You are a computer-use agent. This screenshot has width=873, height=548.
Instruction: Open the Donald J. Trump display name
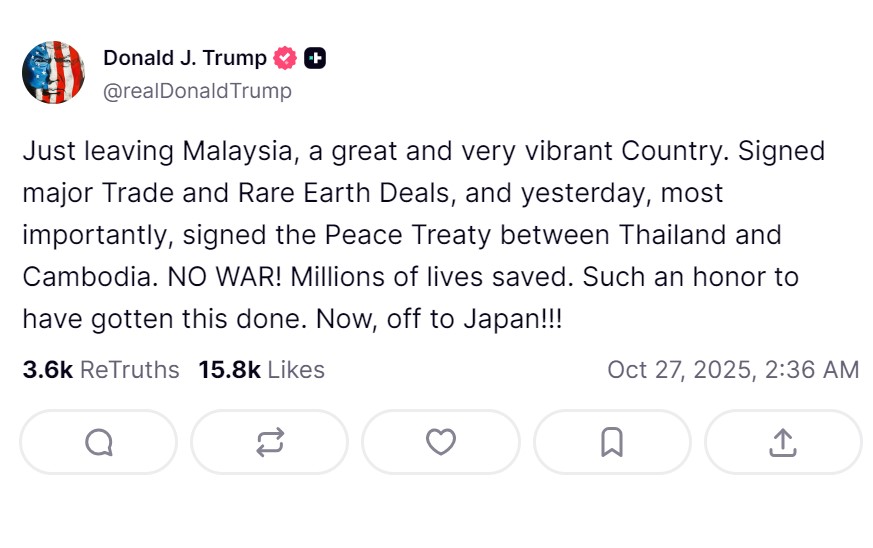[184, 58]
